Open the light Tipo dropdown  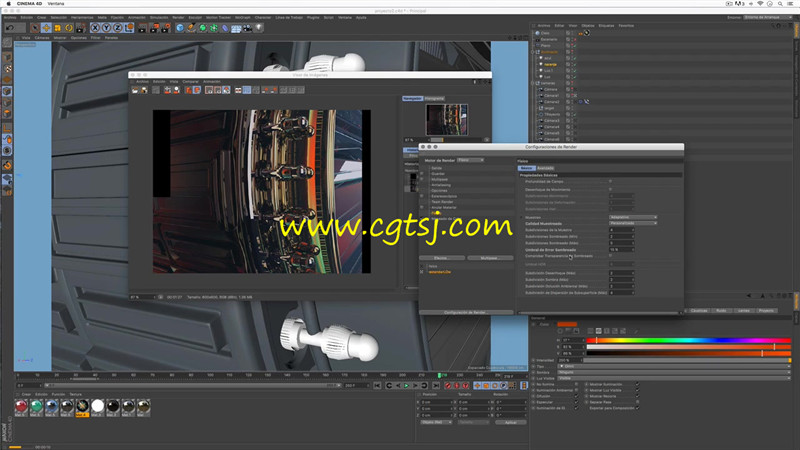pos(673,366)
